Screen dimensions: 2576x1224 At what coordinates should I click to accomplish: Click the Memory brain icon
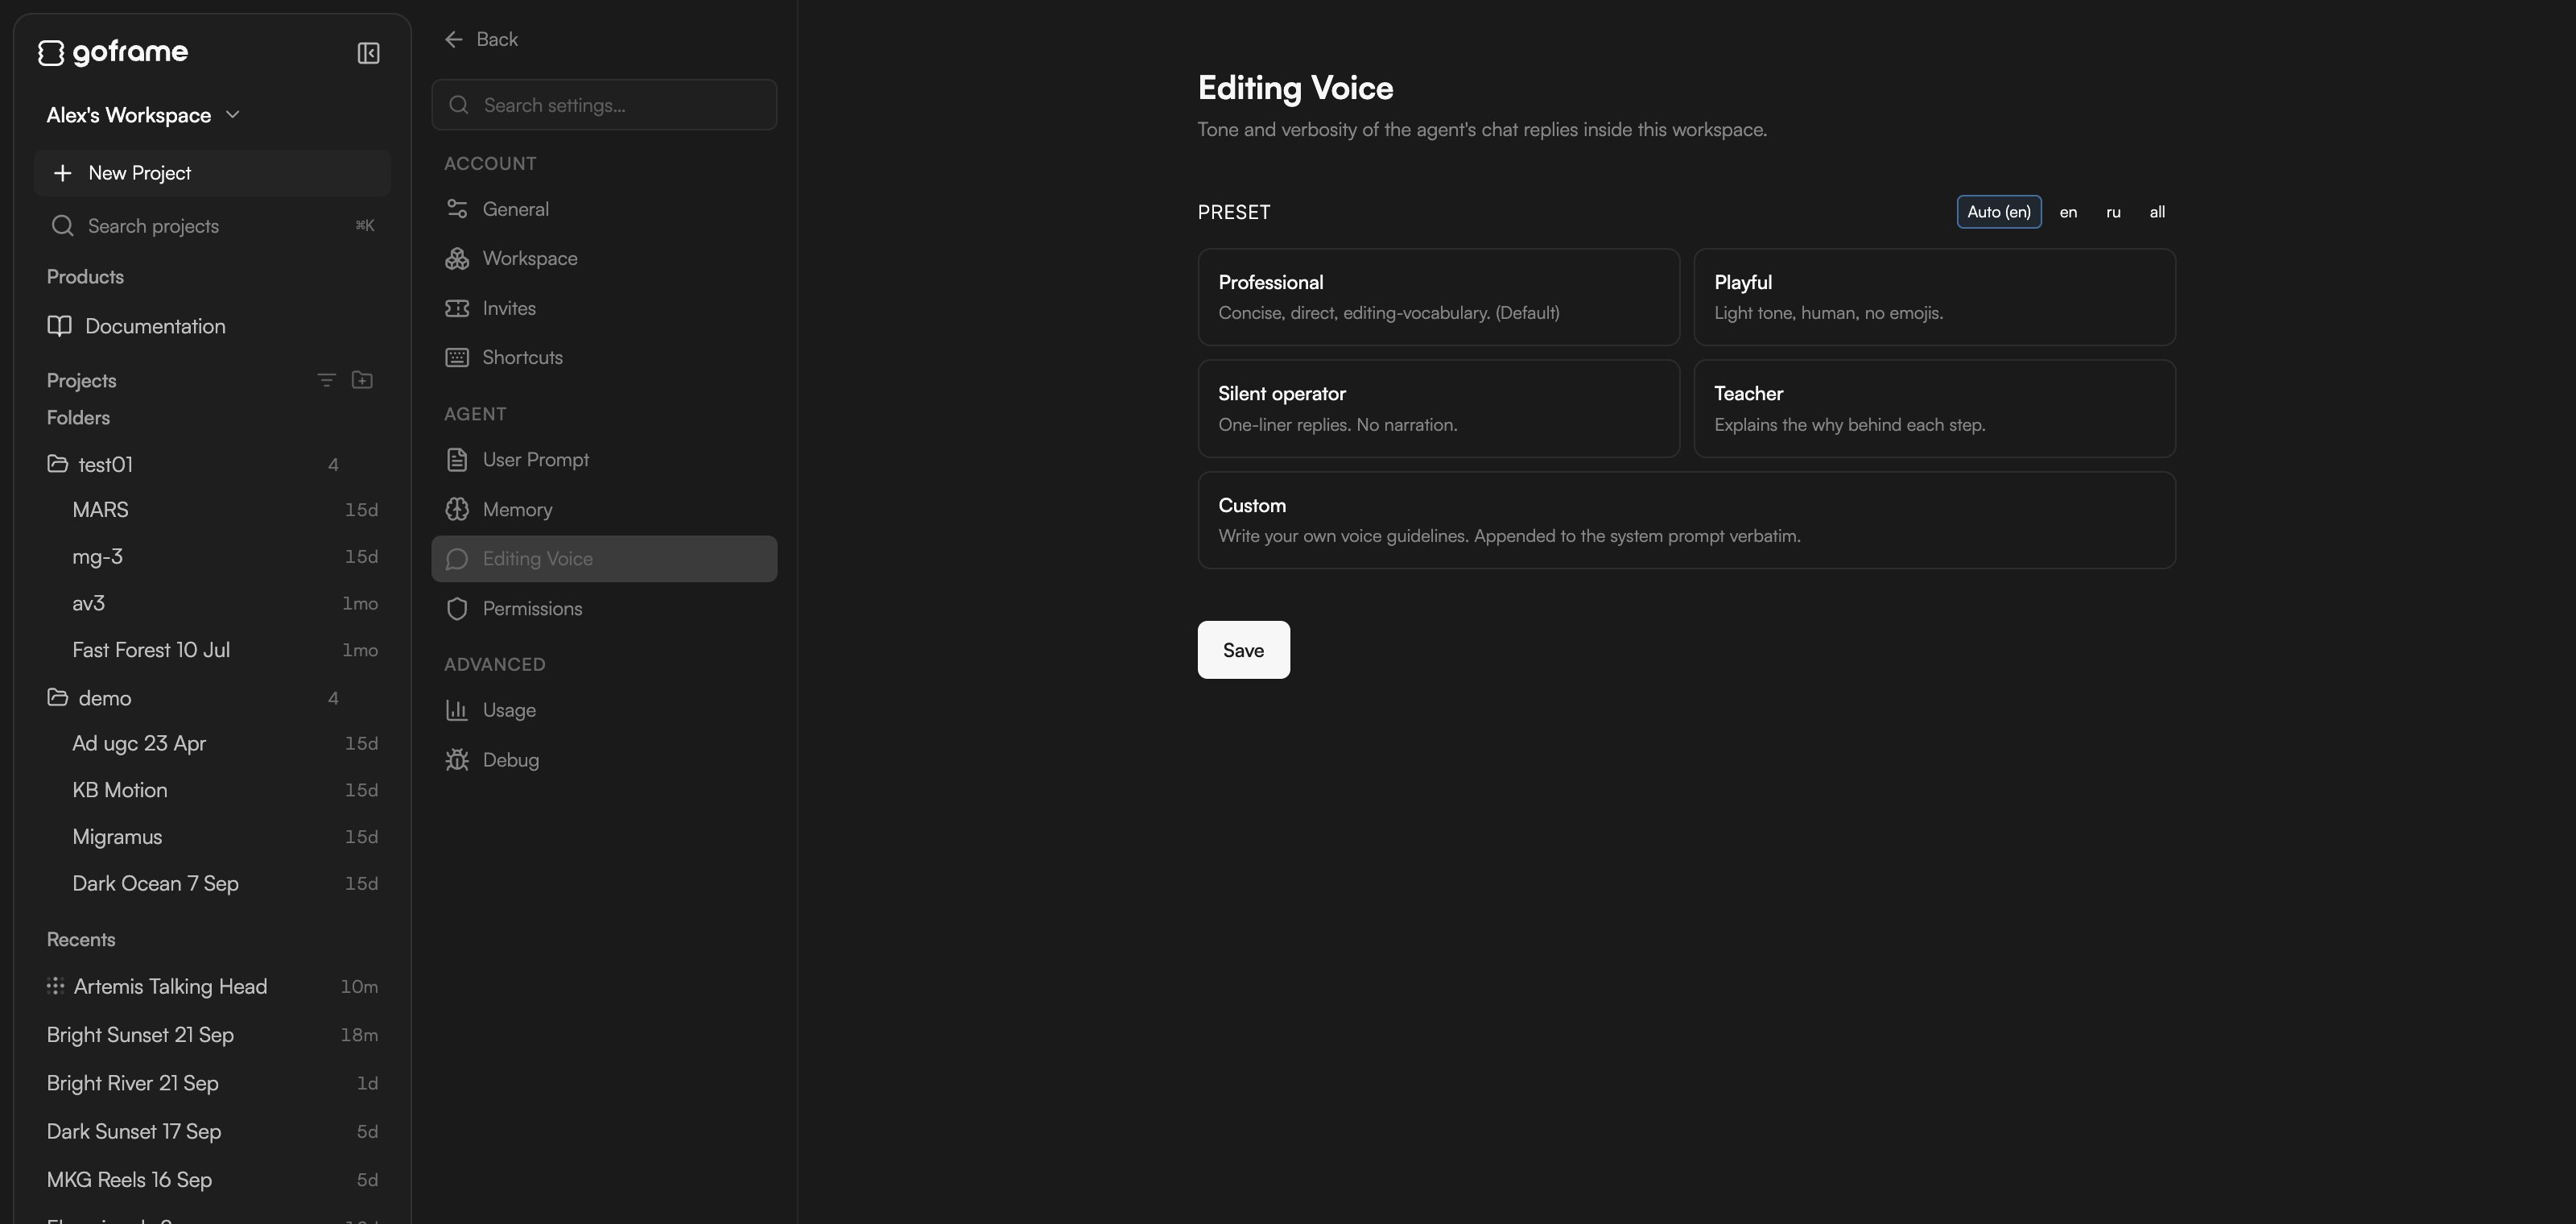457,509
